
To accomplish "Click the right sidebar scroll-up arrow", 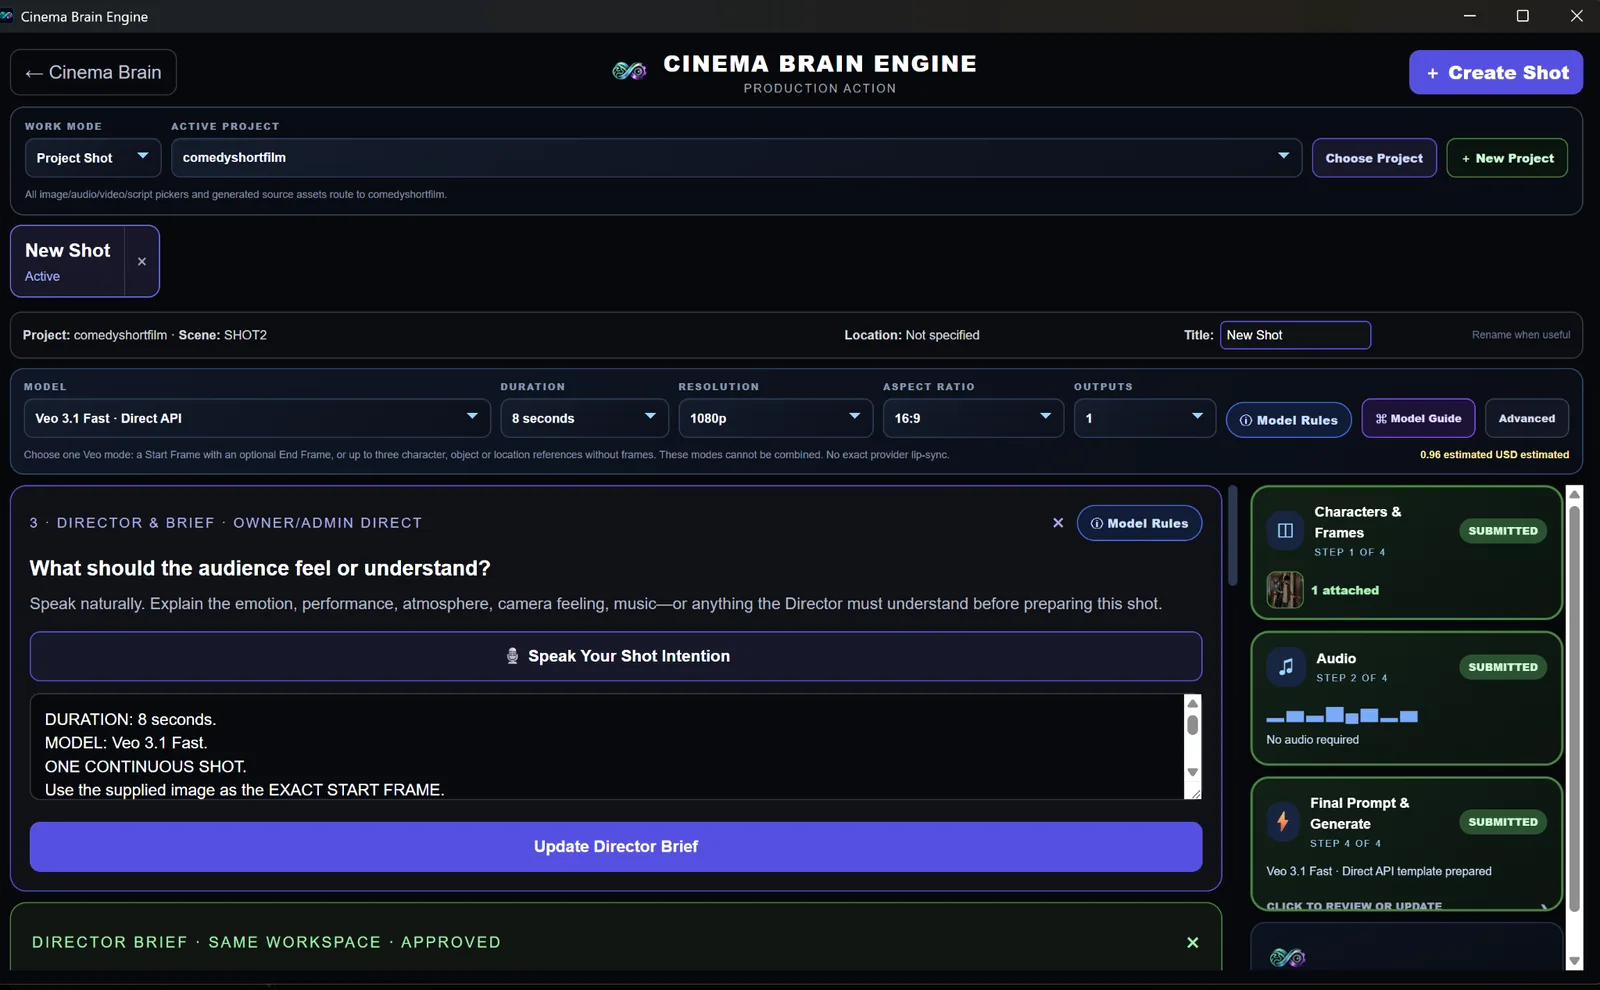I will click(x=1574, y=494).
